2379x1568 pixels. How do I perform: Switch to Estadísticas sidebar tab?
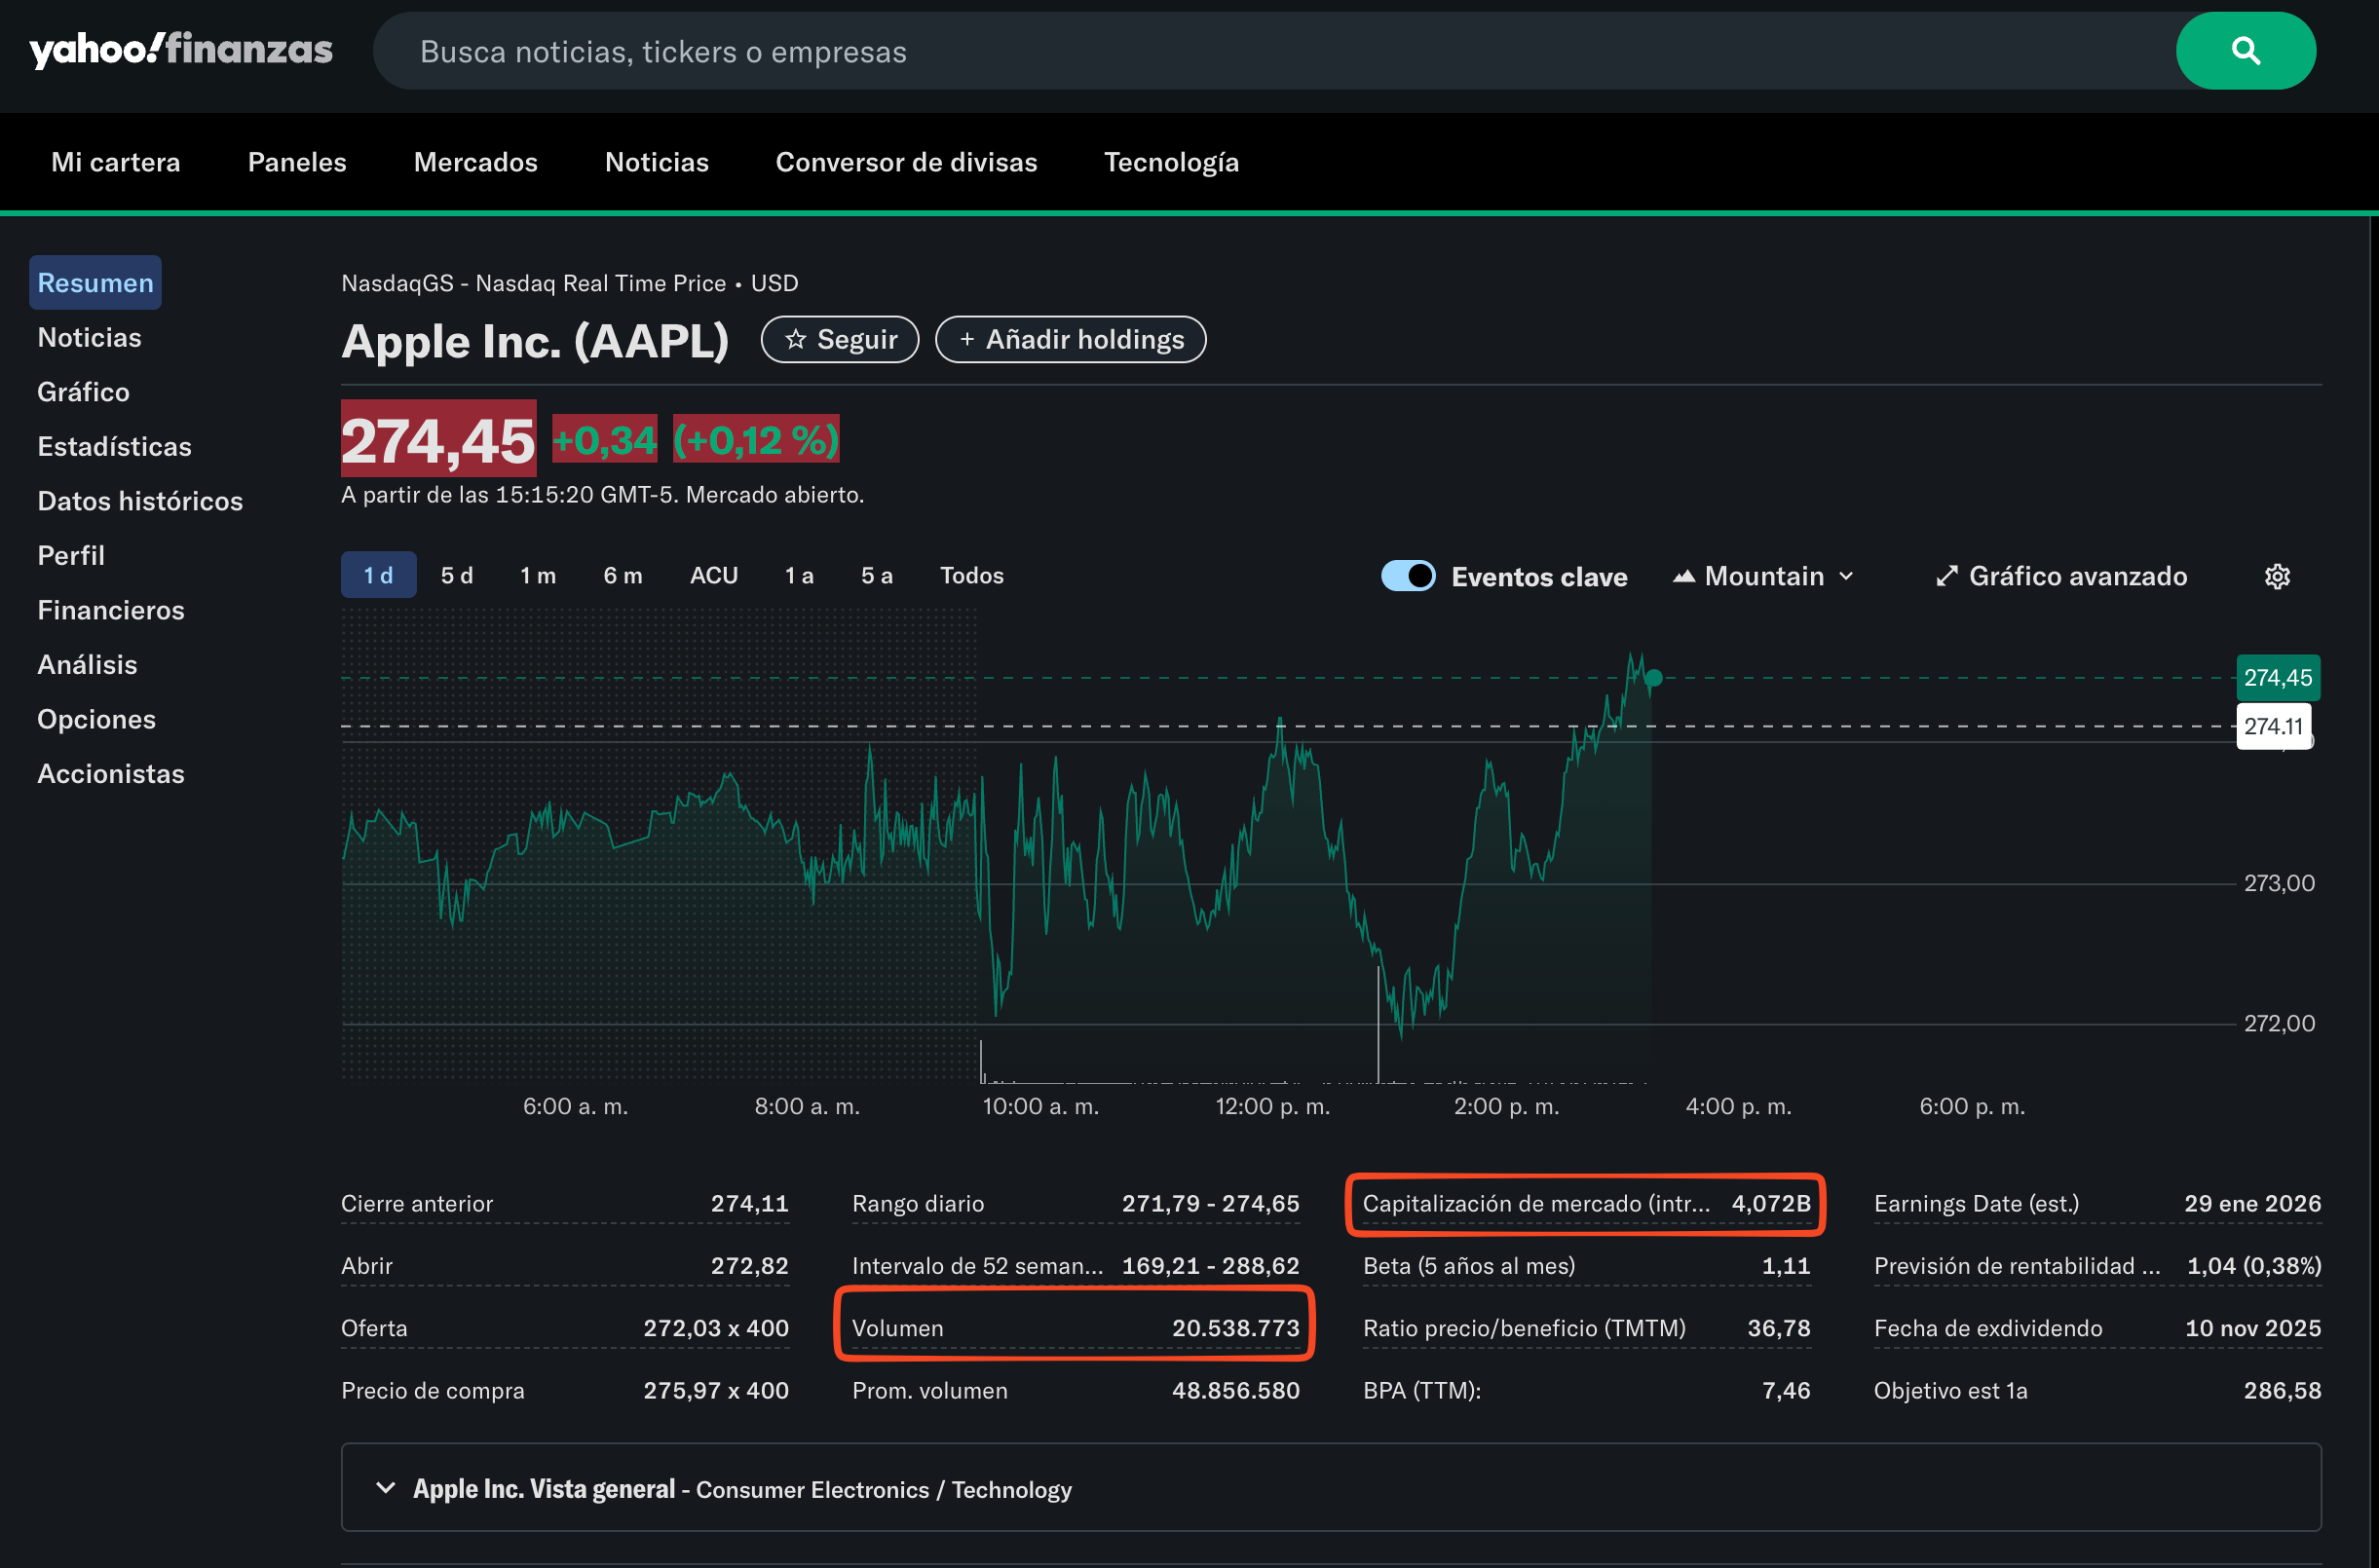114,446
